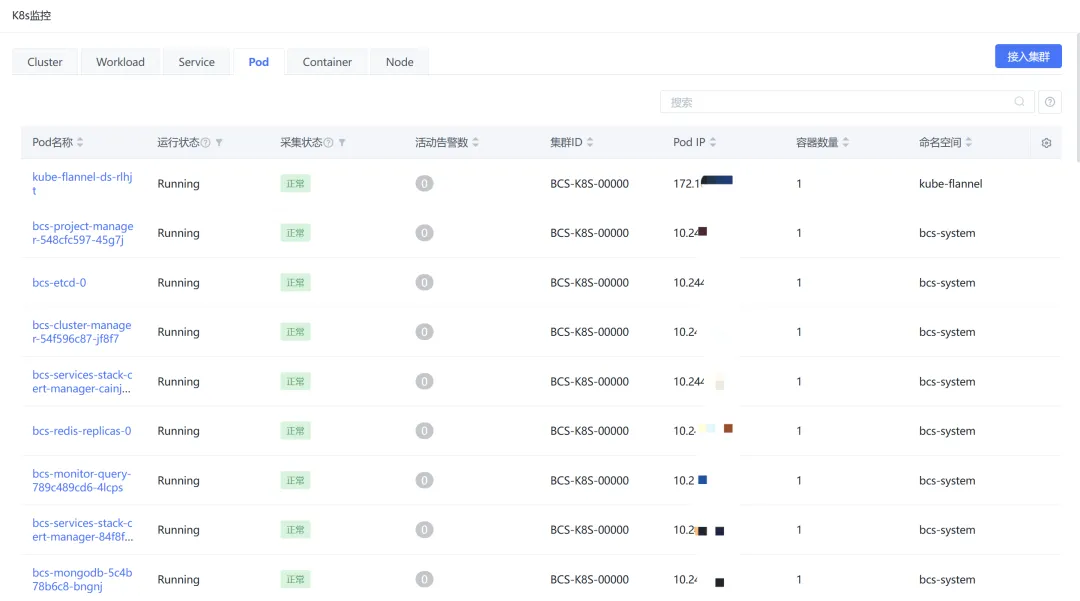
Task: Click the alert count badge for bcs-etcd-0
Action: 425,283
